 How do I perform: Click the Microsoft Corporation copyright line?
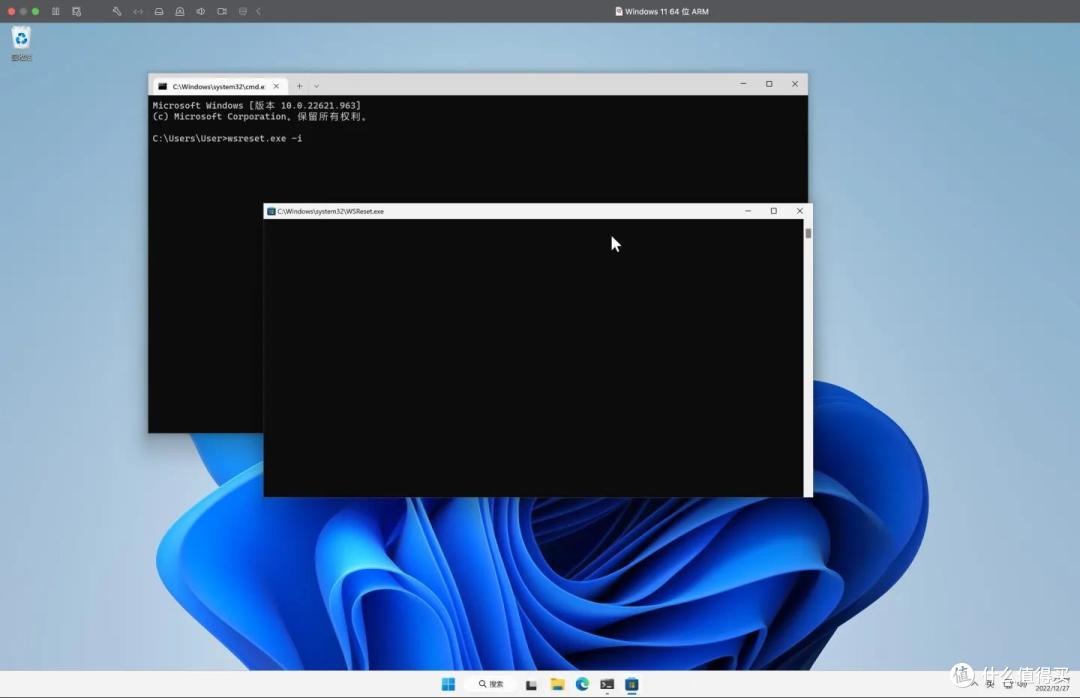click(260, 116)
